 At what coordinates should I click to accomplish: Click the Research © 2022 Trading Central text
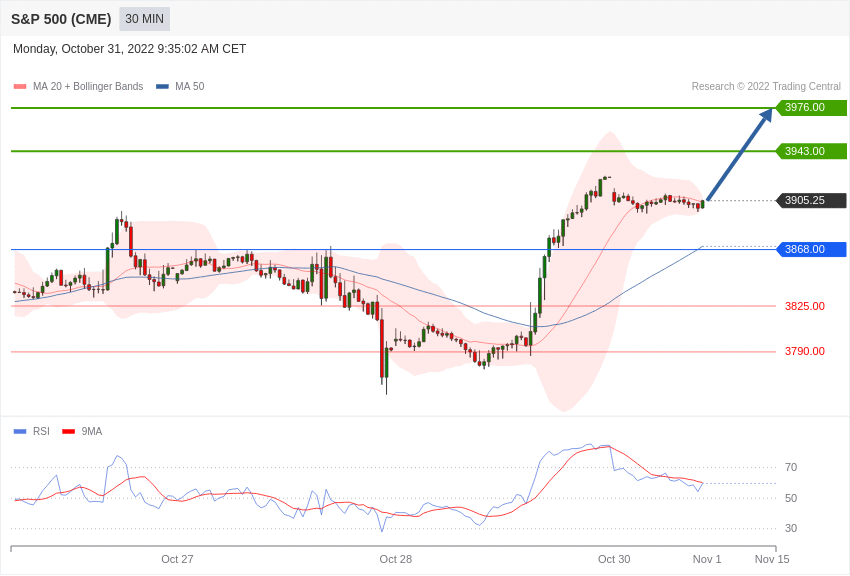[766, 86]
